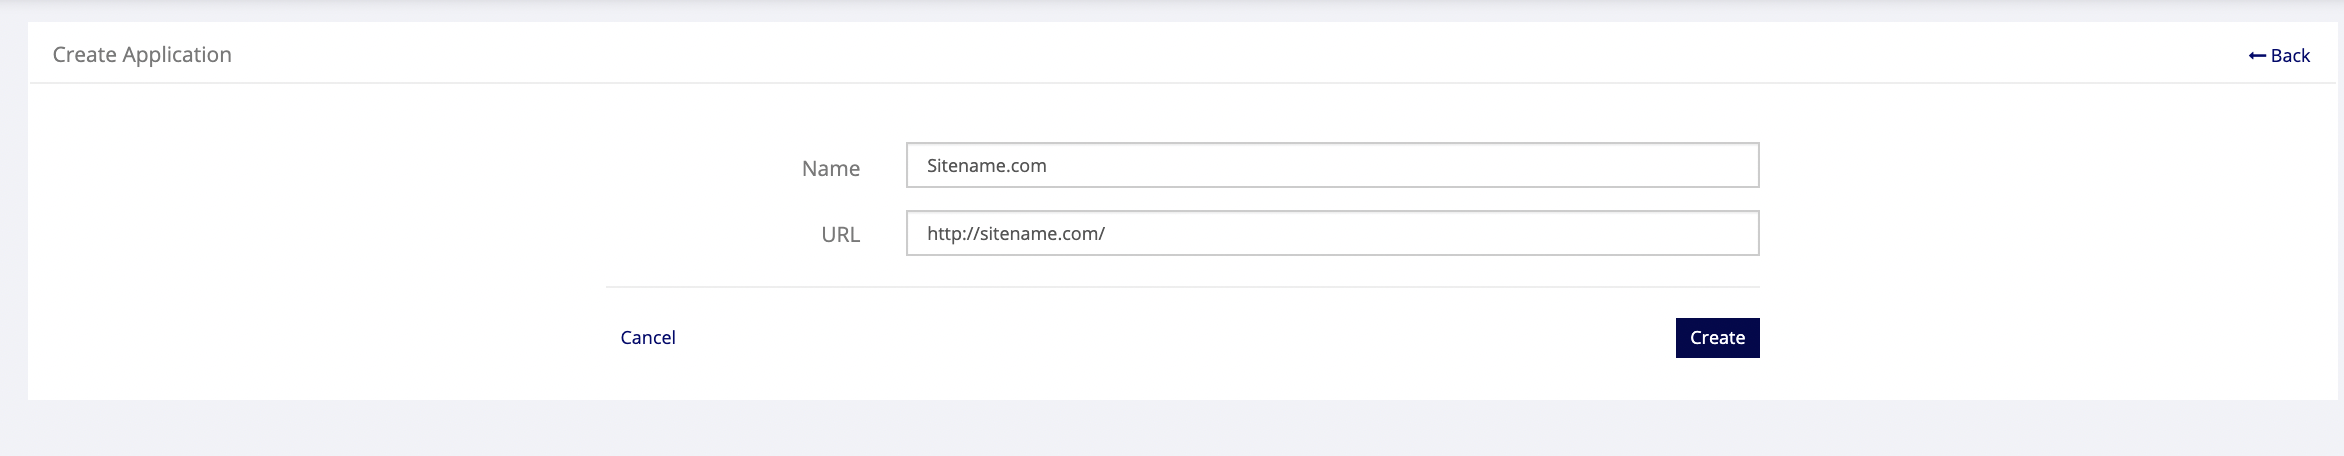
Task: Focus the URL input field
Action: point(1332,233)
